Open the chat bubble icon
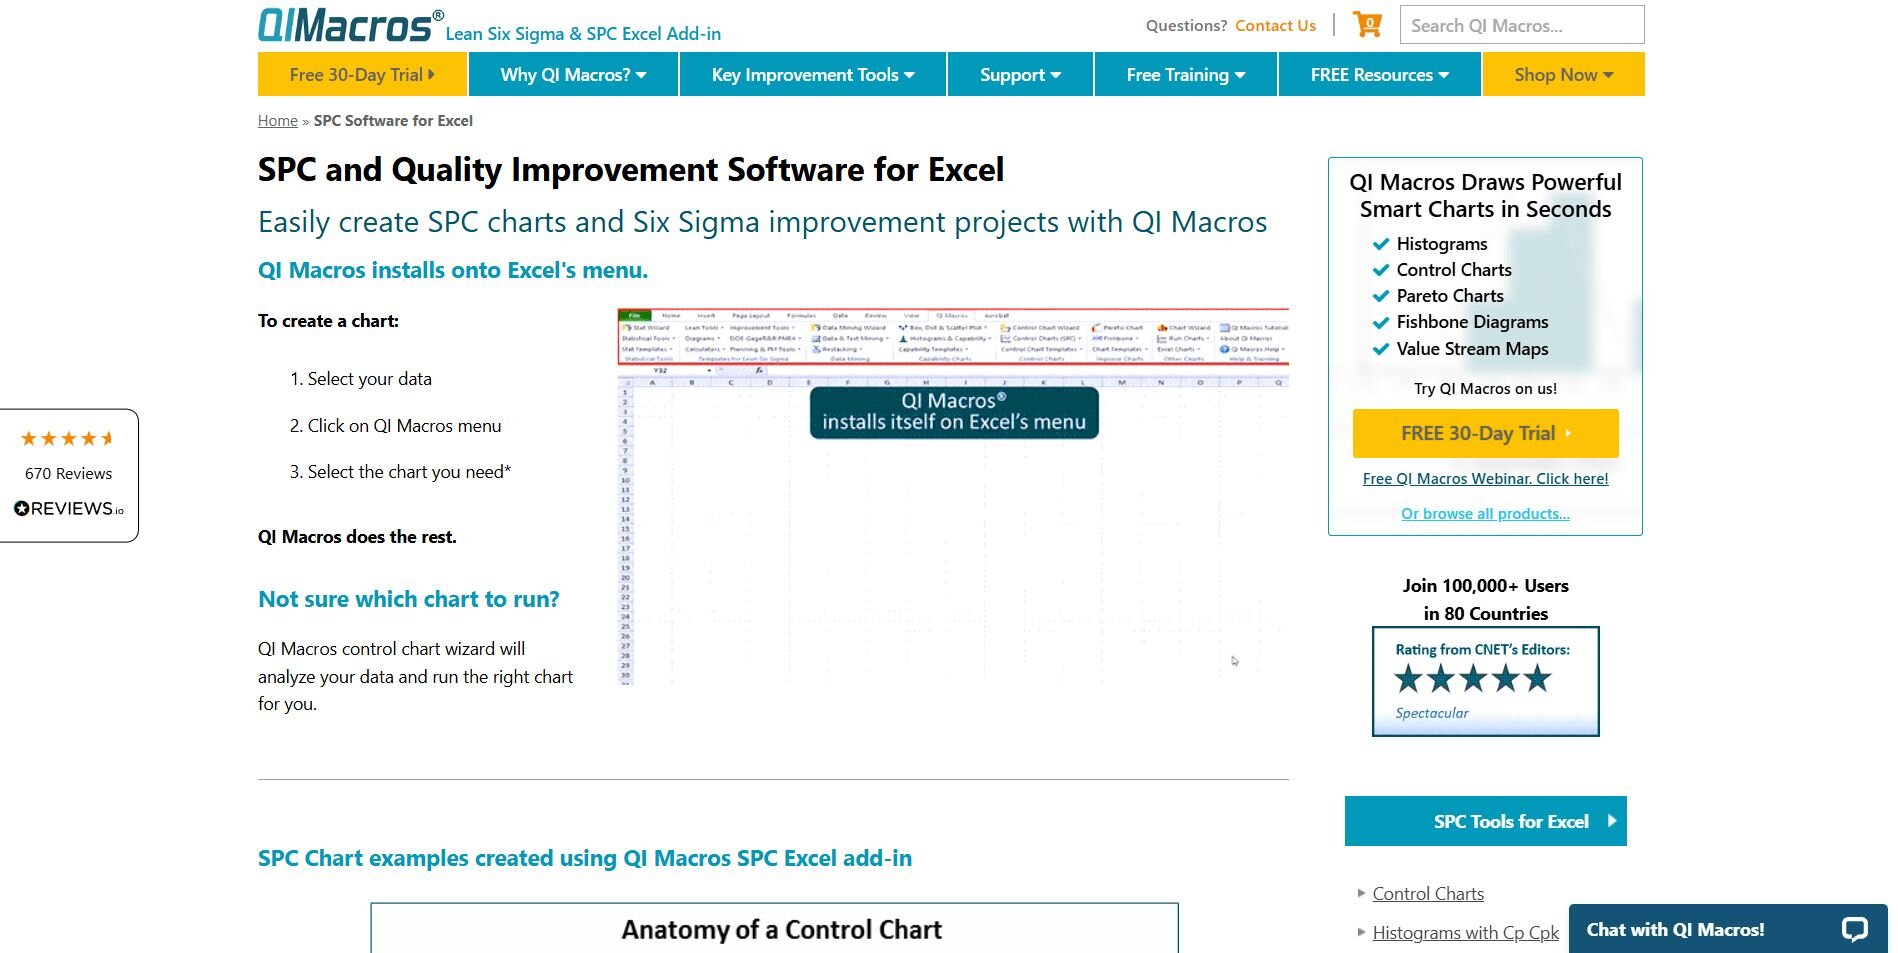Screen dimensions: 1898x953 point(1854,929)
